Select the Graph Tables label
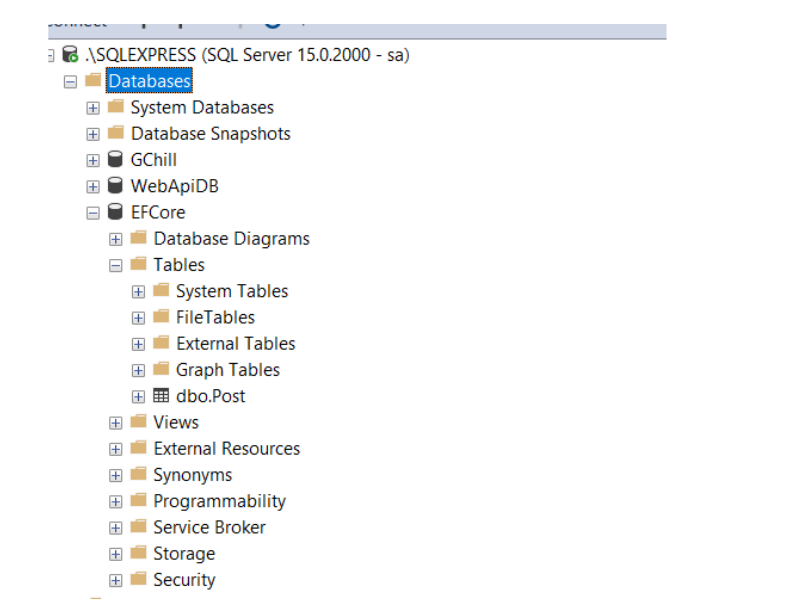The height and width of the screenshot is (609, 787). (x=227, y=370)
